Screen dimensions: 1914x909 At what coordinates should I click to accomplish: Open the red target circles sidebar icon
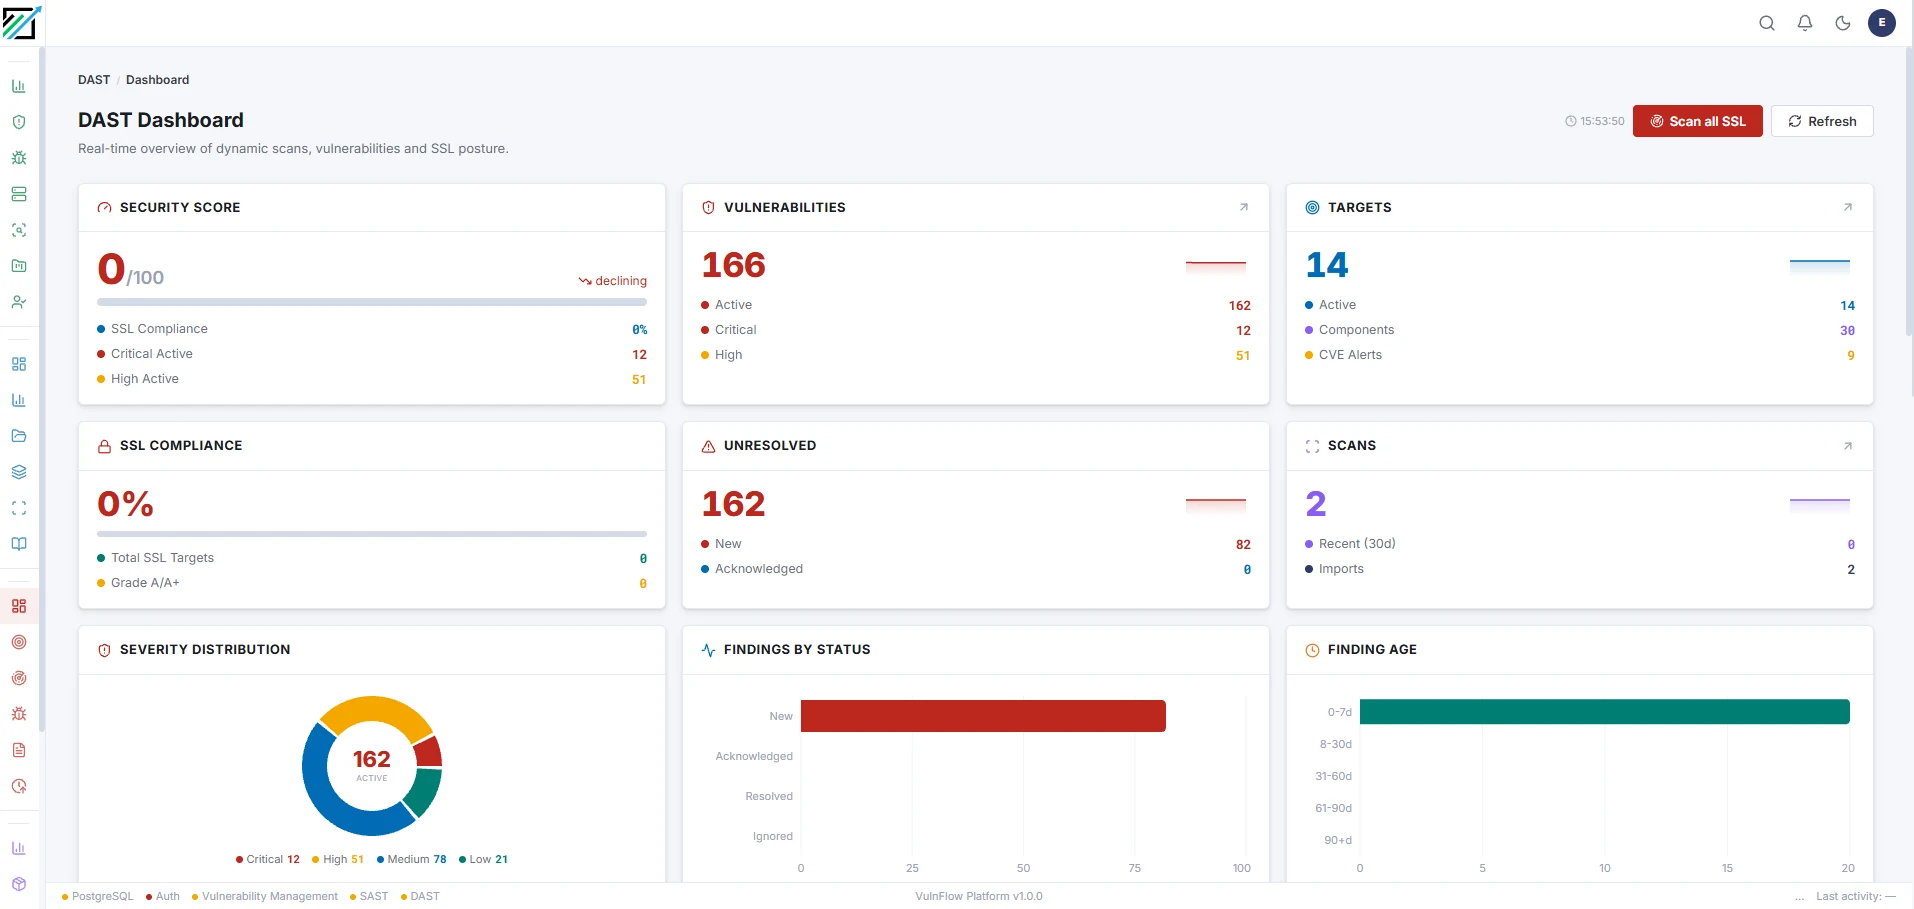click(x=19, y=642)
